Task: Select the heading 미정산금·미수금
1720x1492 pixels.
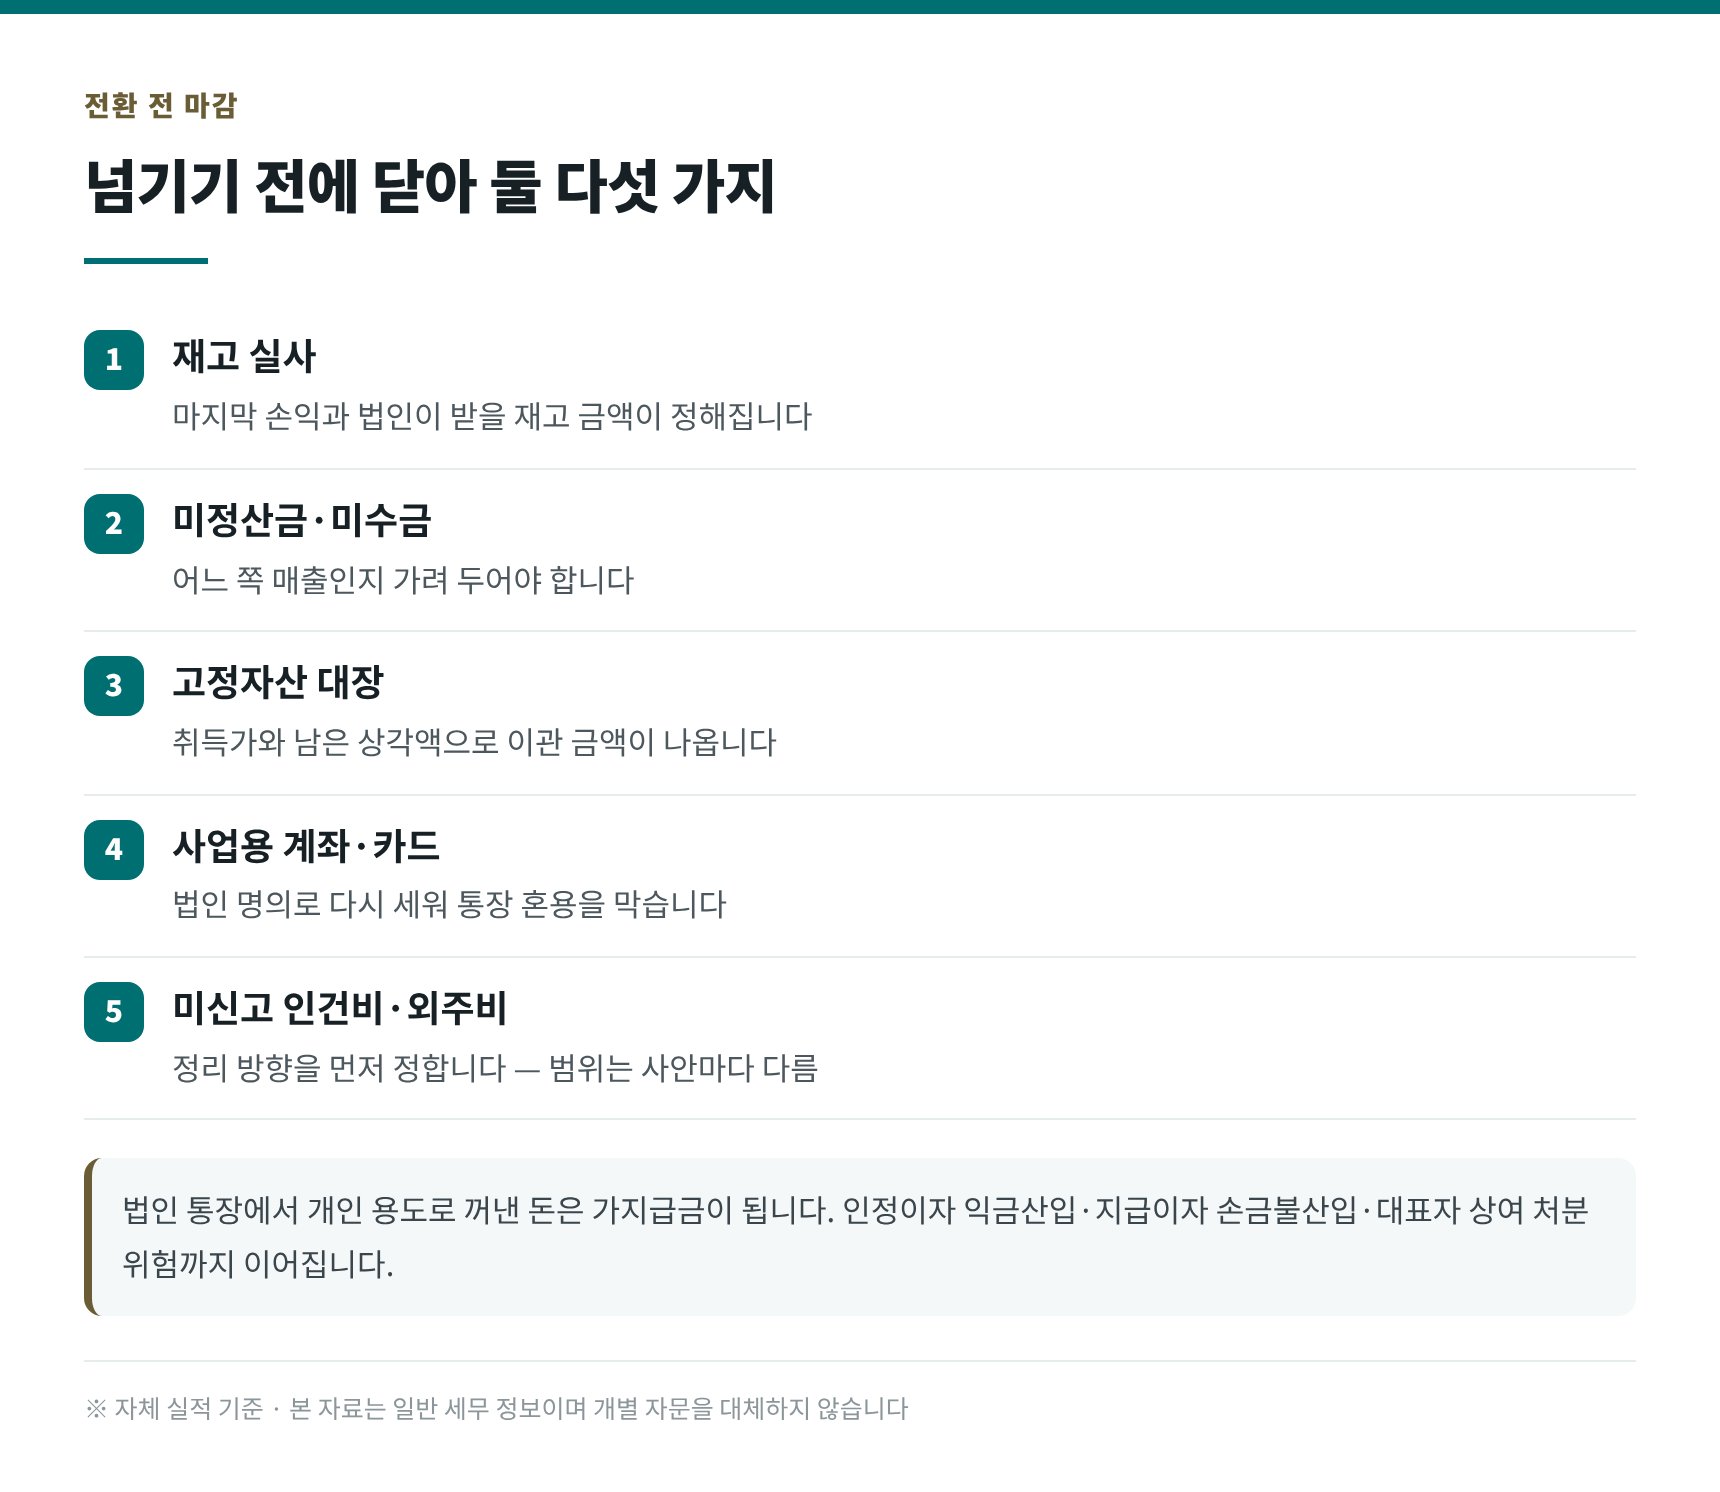Action: point(302,520)
